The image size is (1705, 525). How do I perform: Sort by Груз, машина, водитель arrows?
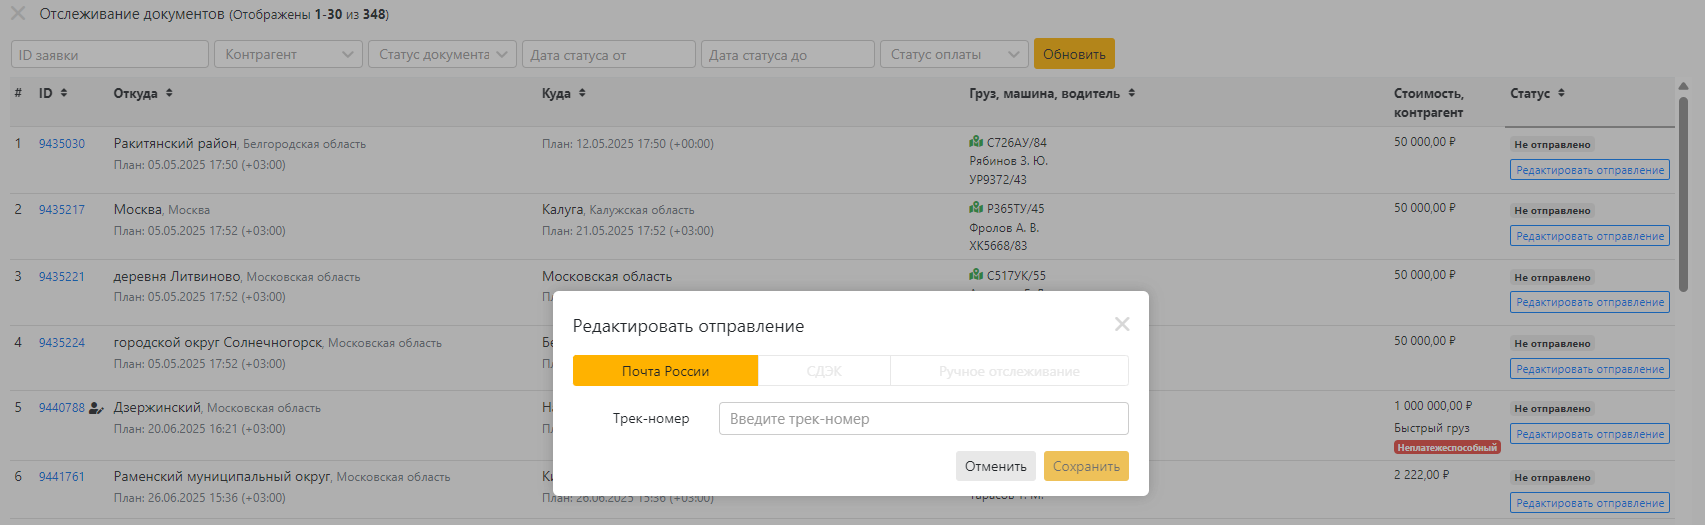coord(1132,93)
